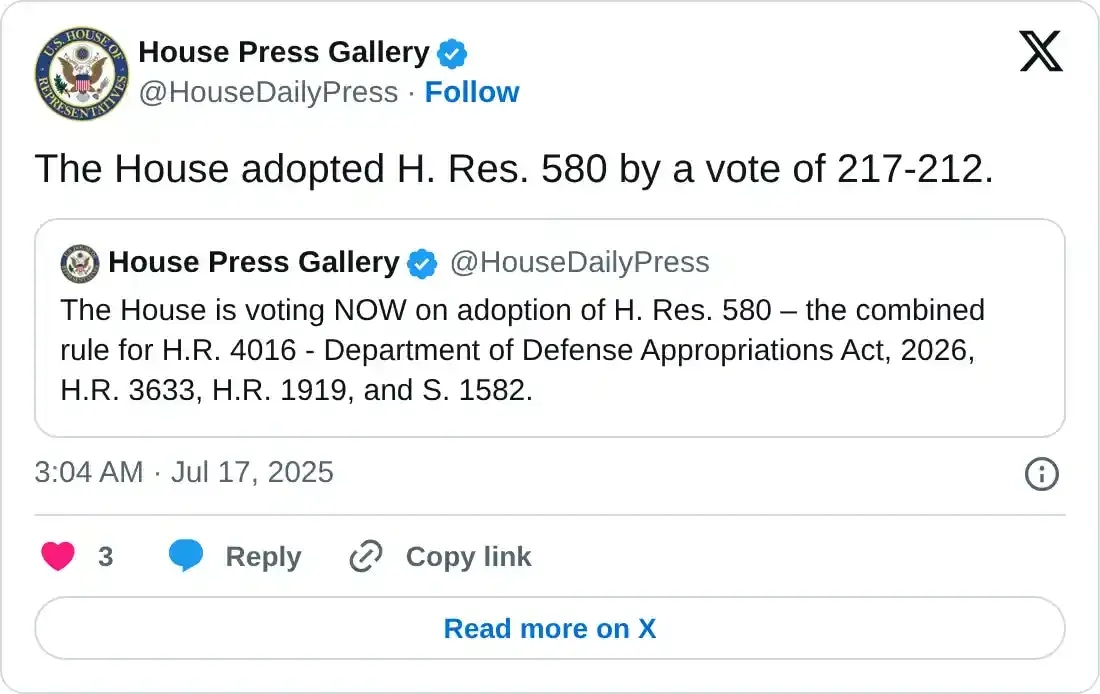Click the verified badge inside the quoted tweet

click(x=422, y=264)
